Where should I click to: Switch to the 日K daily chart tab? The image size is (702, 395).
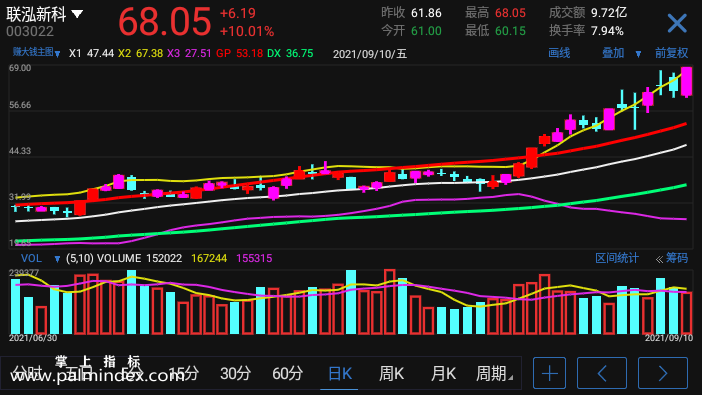click(340, 373)
